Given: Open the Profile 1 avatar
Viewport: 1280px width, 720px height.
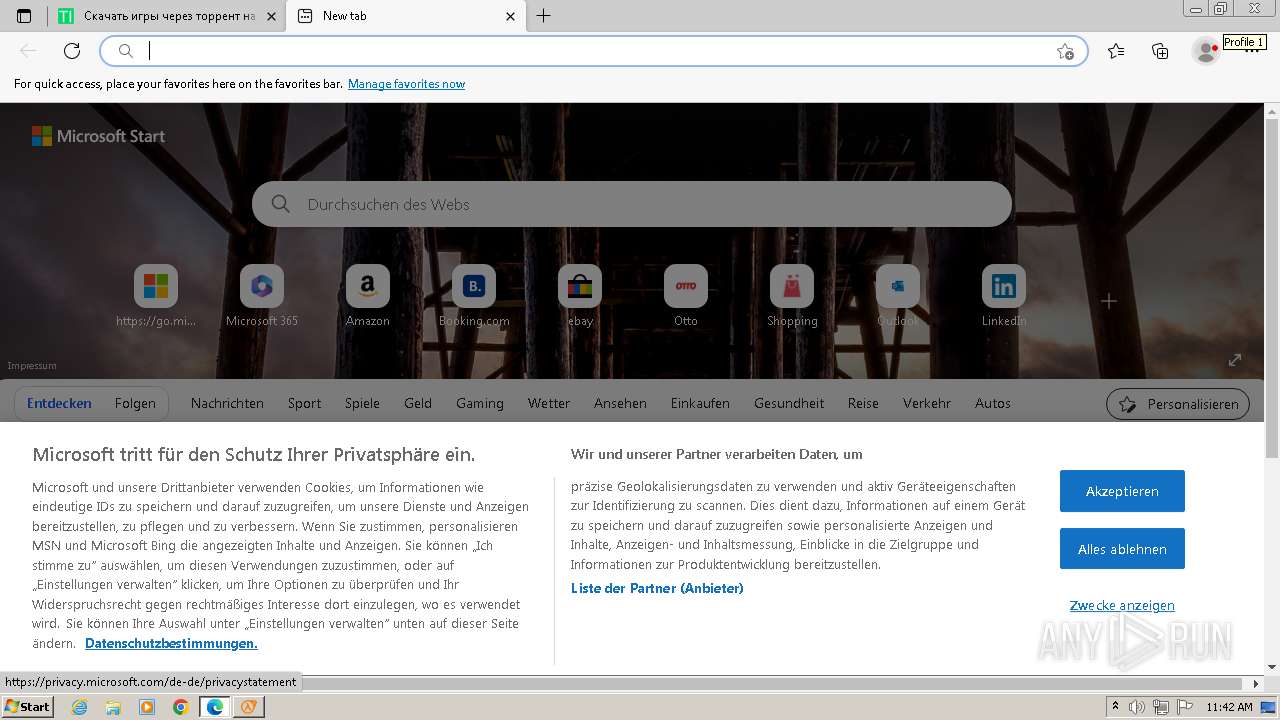Looking at the screenshot, I should pos(1206,51).
